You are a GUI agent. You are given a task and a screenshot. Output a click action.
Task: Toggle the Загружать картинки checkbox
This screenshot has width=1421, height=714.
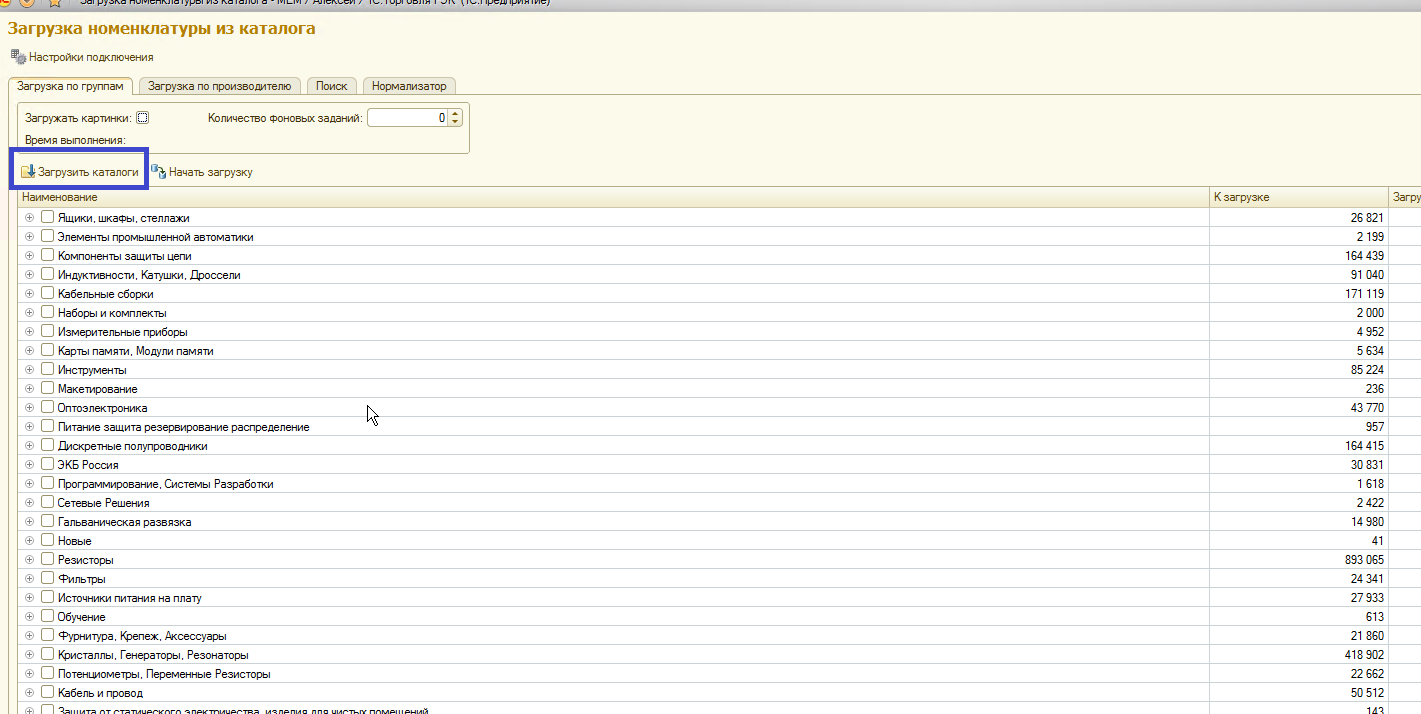142,118
